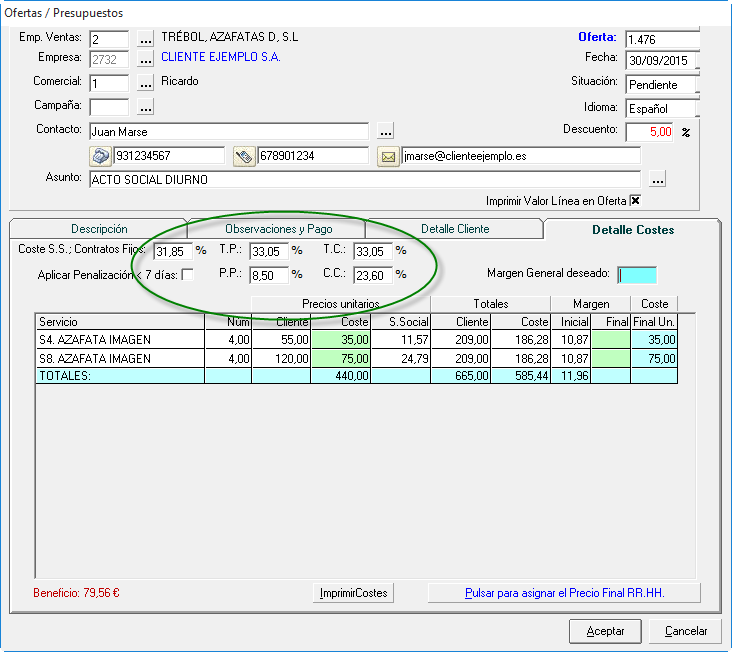The height and width of the screenshot is (652, 732).
Task: Click the TOTALES row label
Action: pos(65,376)
